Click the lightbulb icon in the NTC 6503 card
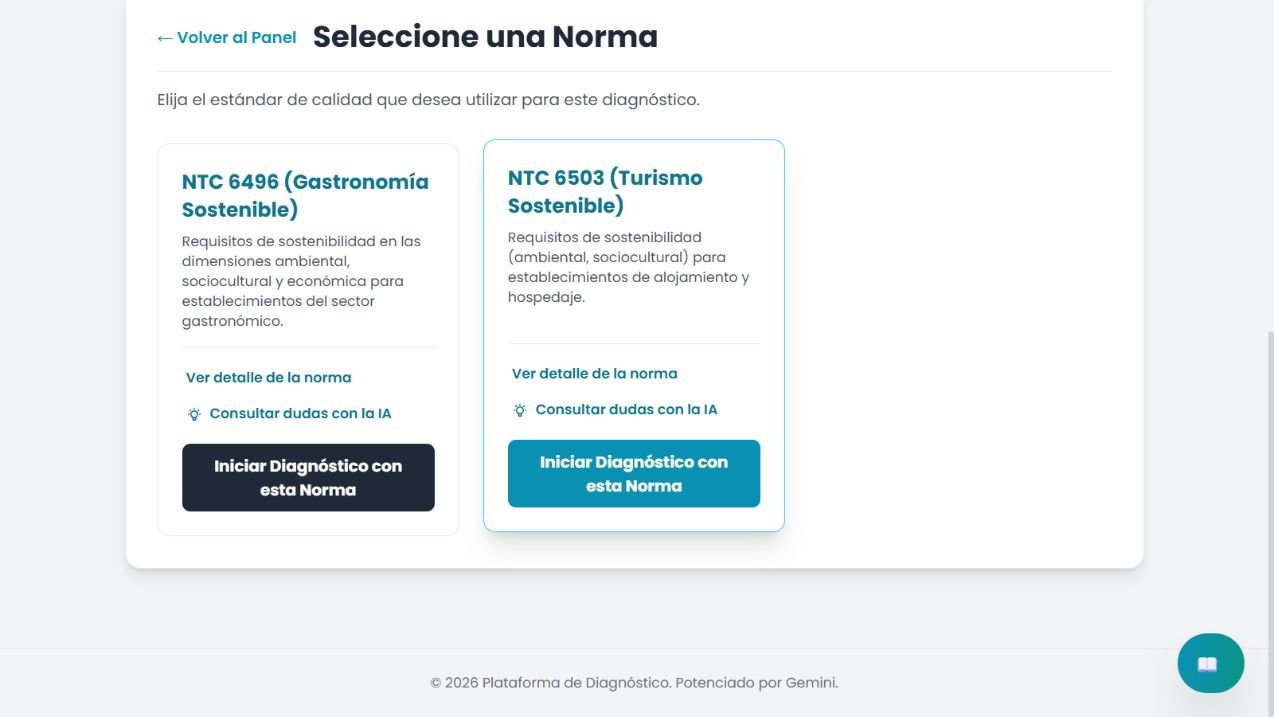This screenshot has height=717, width=1274. [520, 410]
